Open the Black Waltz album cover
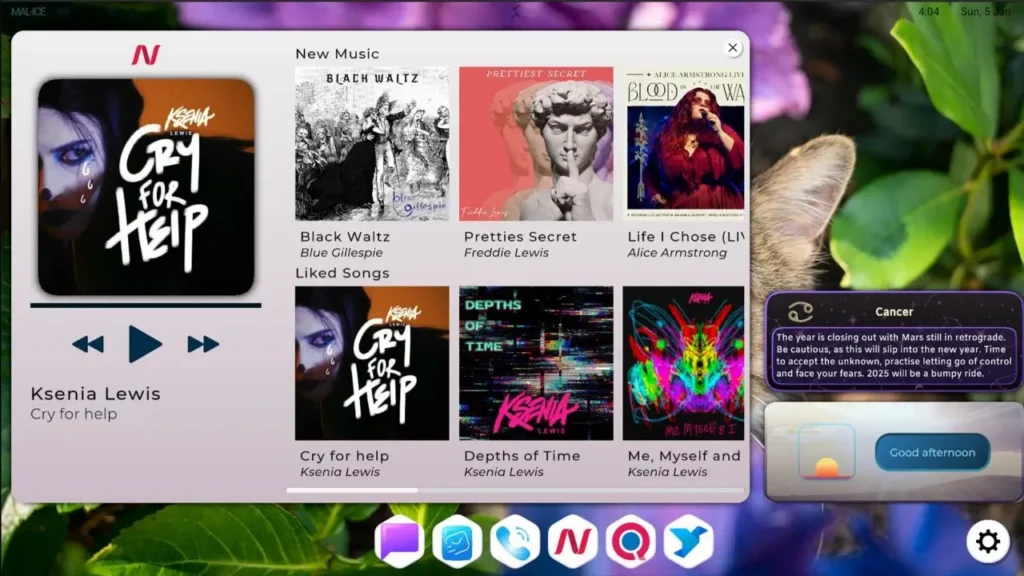The image size is (1024, 576). point(372,144)
